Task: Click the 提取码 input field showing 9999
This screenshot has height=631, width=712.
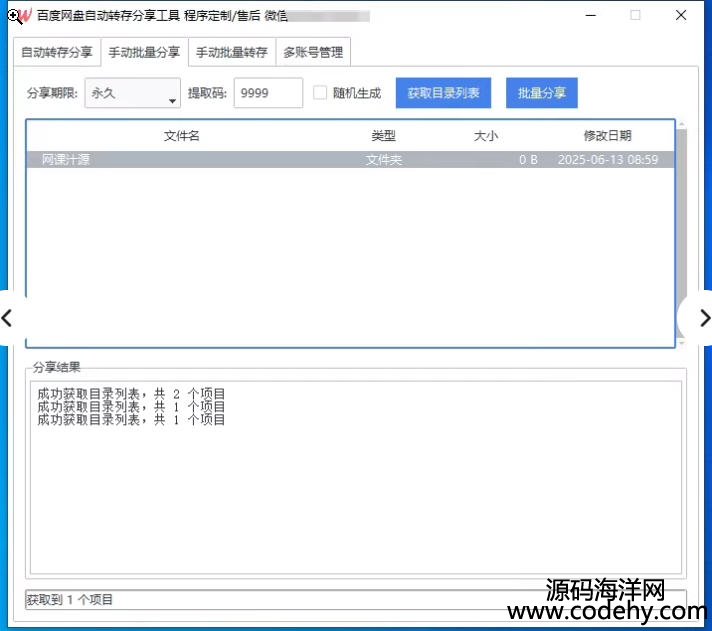Action: [268, 93]
